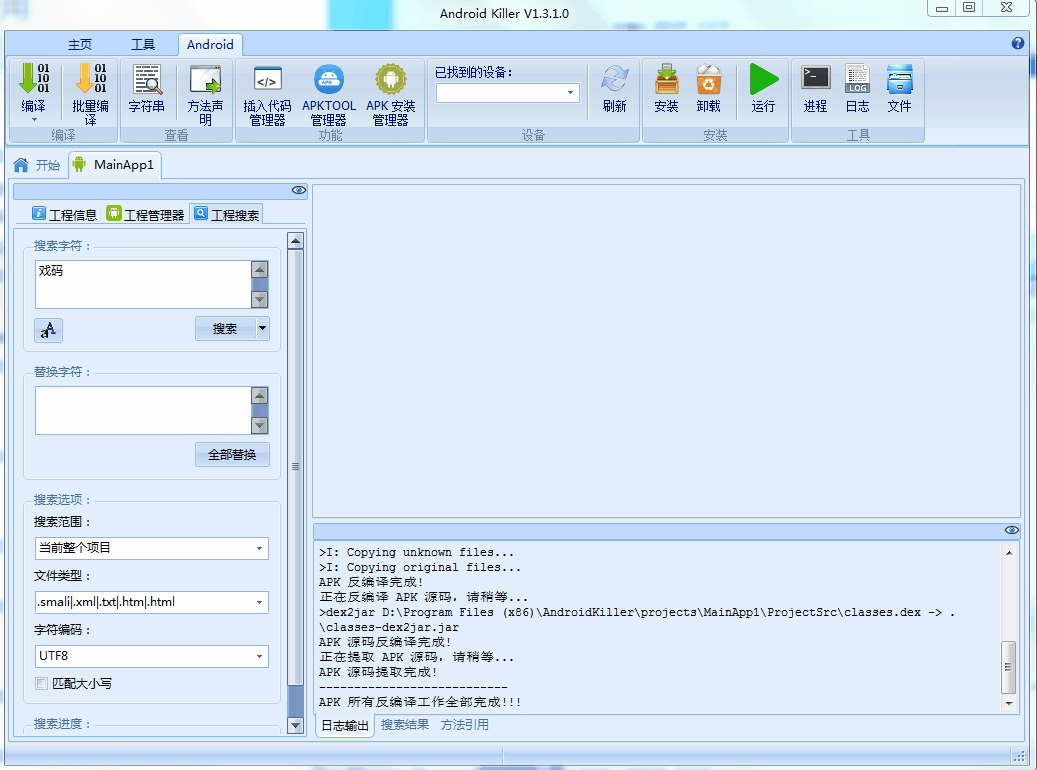Open the 搜索范围 dropdown
Image resolution: width=1037 pixels, height=770 pixels.
259,548
